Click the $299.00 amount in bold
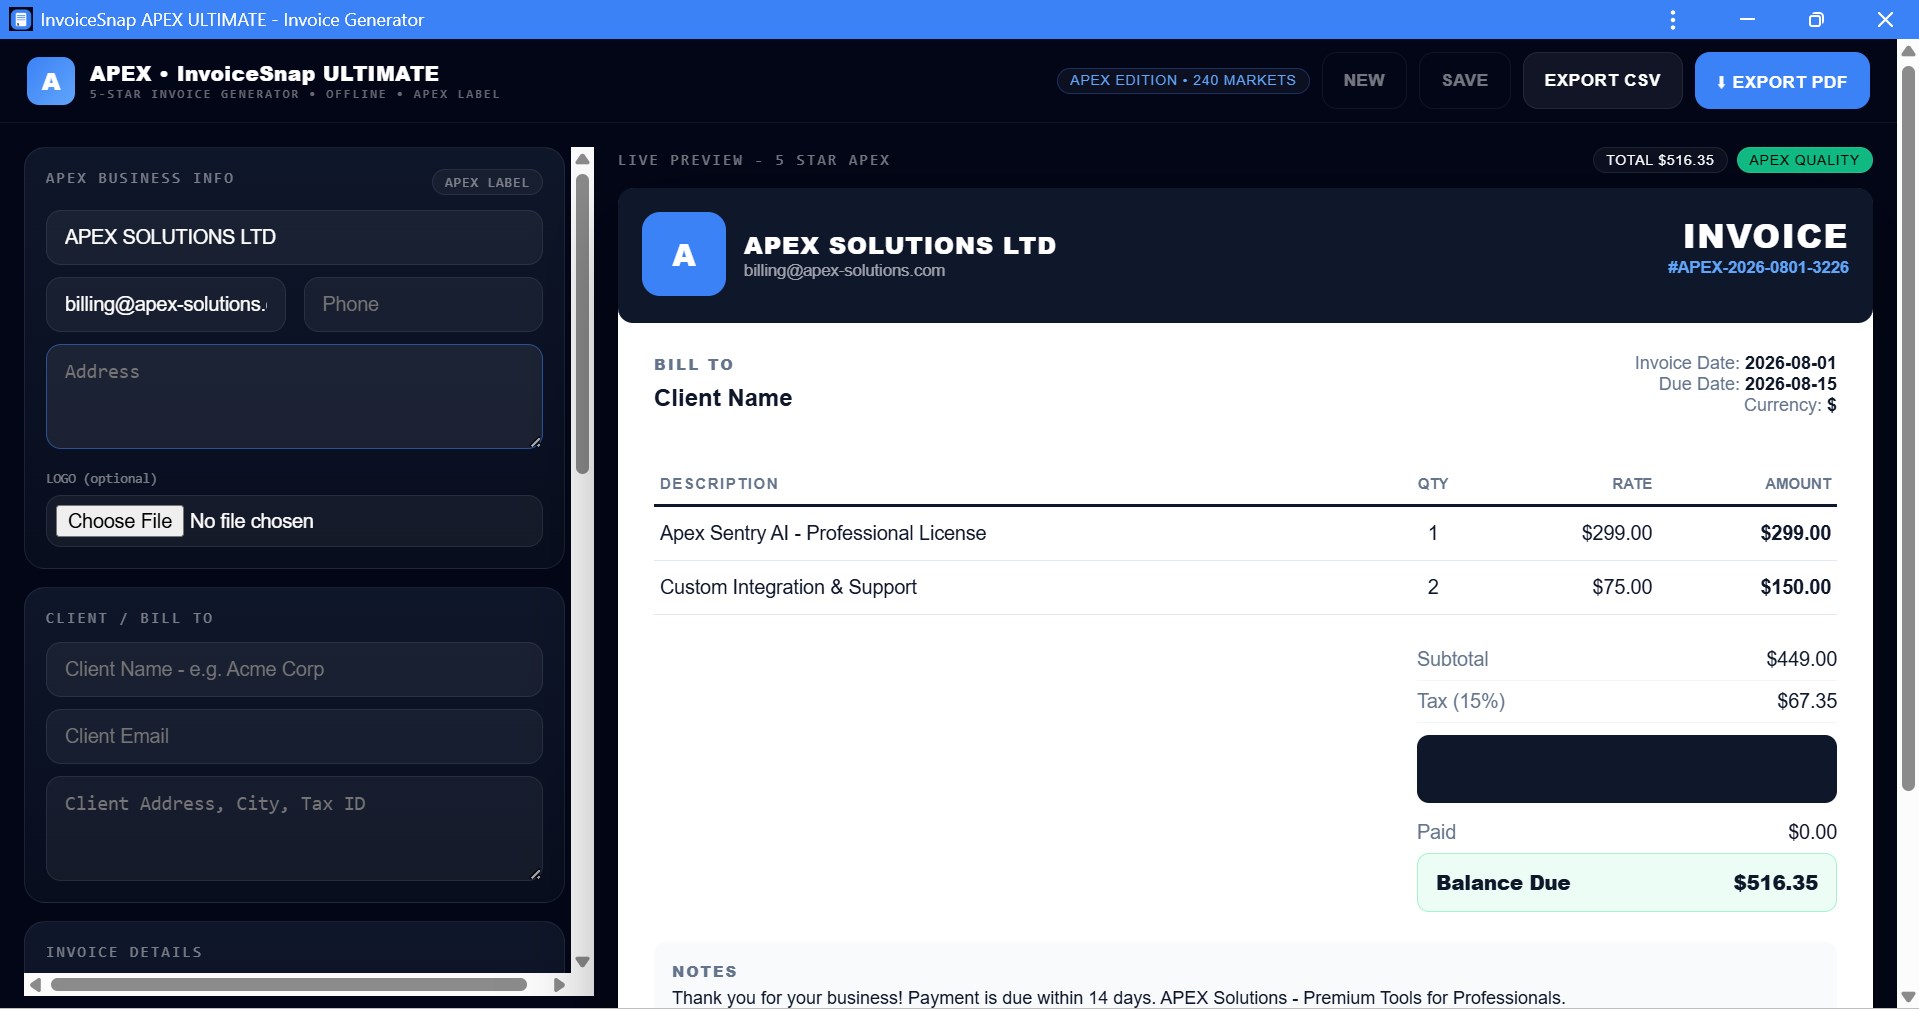The image size is (1919, 1009). [x=1795, y=533]
